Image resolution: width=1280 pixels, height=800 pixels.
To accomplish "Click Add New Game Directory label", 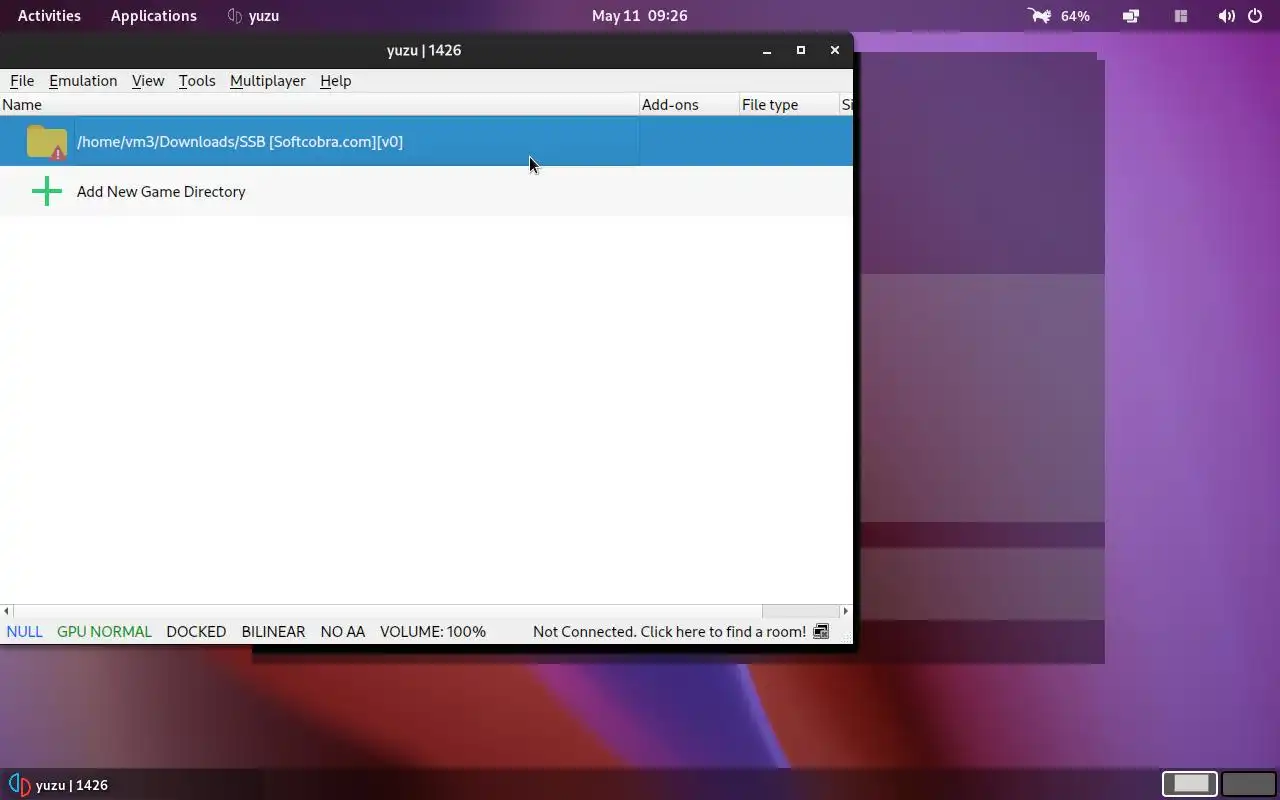I will click(x=161, y=191).
